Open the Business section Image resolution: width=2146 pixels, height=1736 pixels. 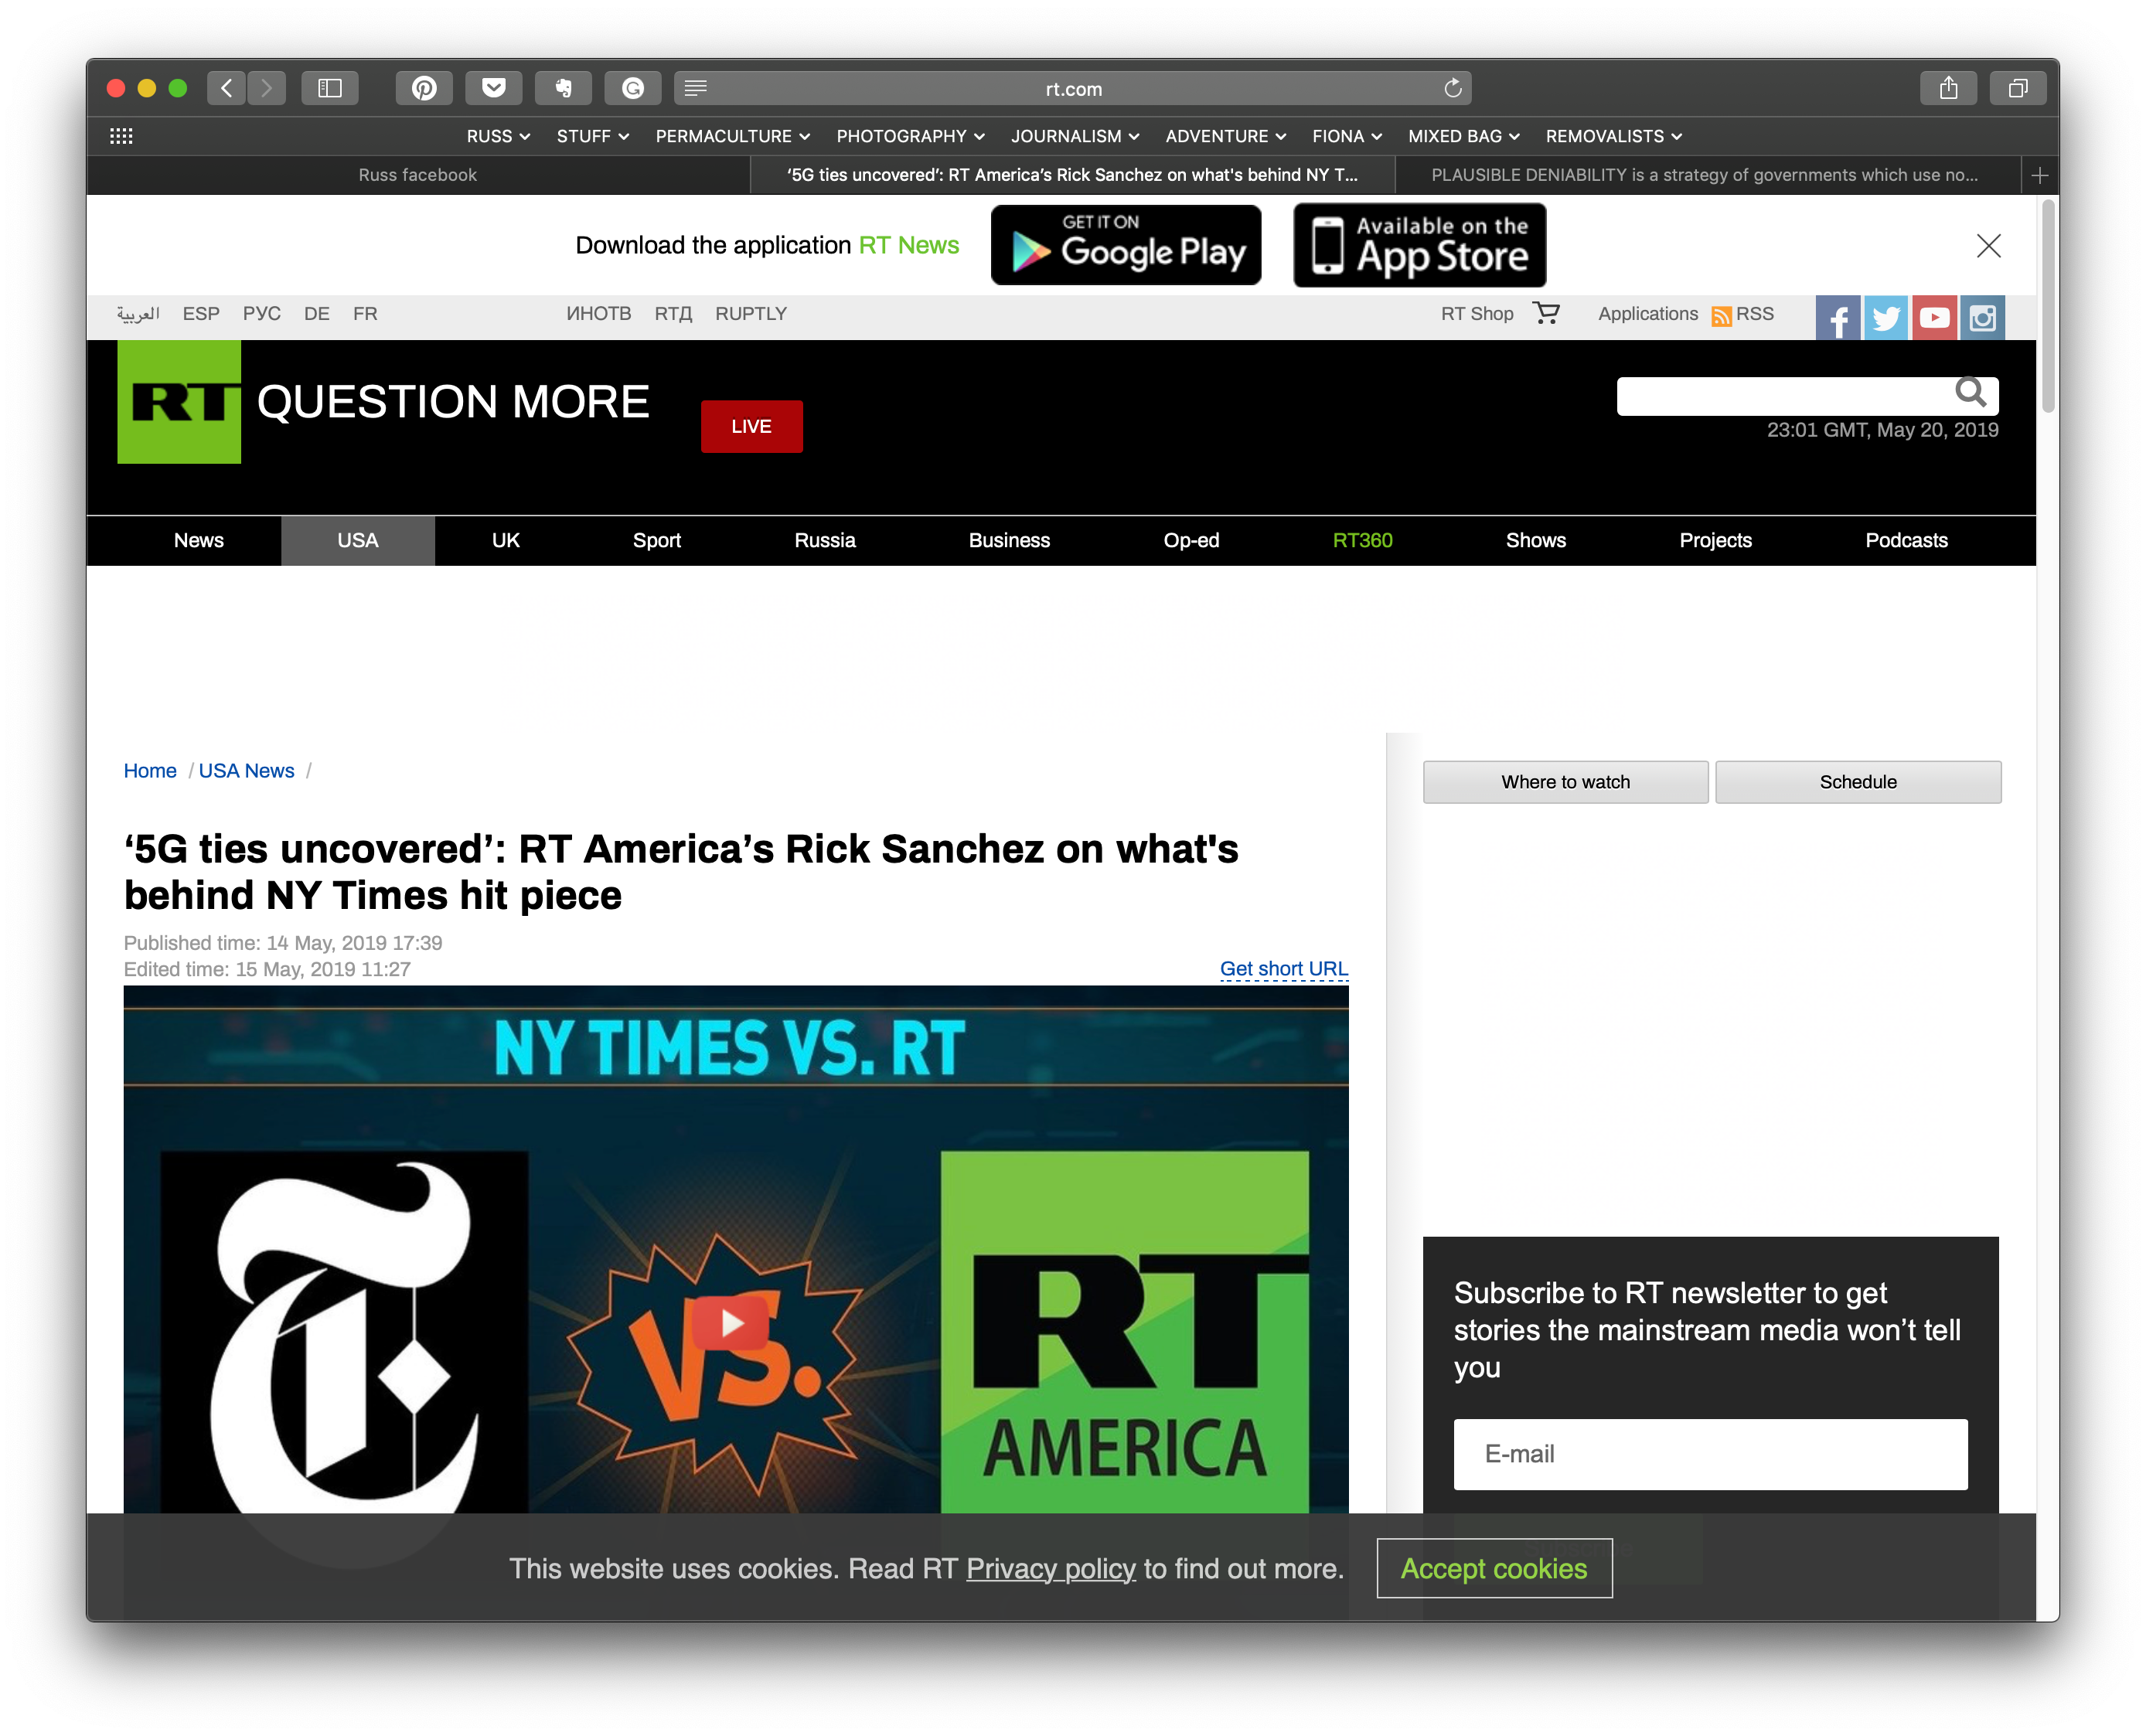[1009, 540]
